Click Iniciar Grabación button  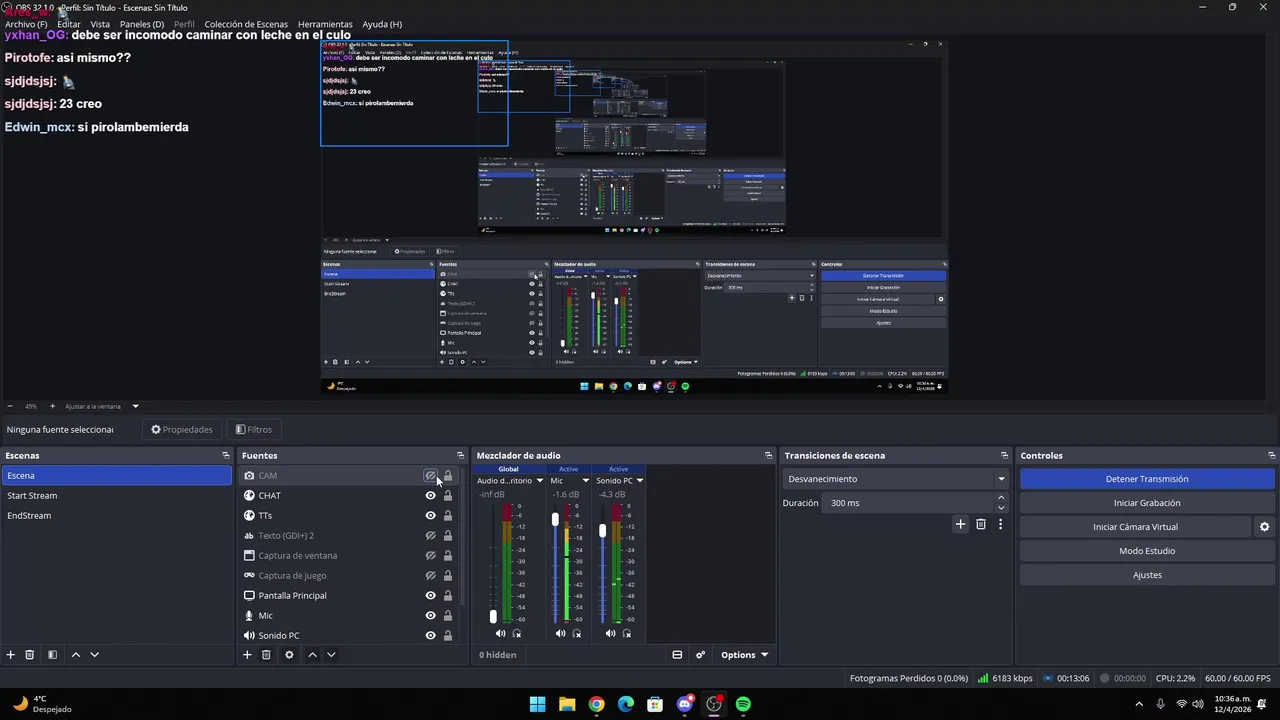1147,503
